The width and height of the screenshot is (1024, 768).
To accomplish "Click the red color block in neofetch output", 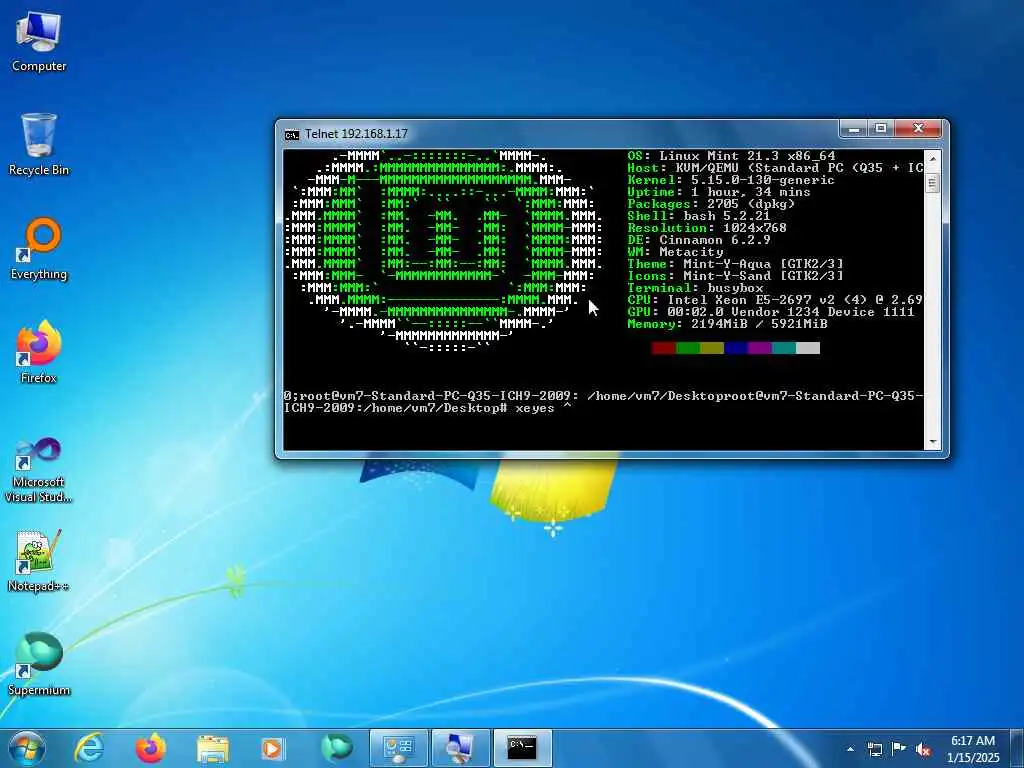I will click(x=664, y=348).
